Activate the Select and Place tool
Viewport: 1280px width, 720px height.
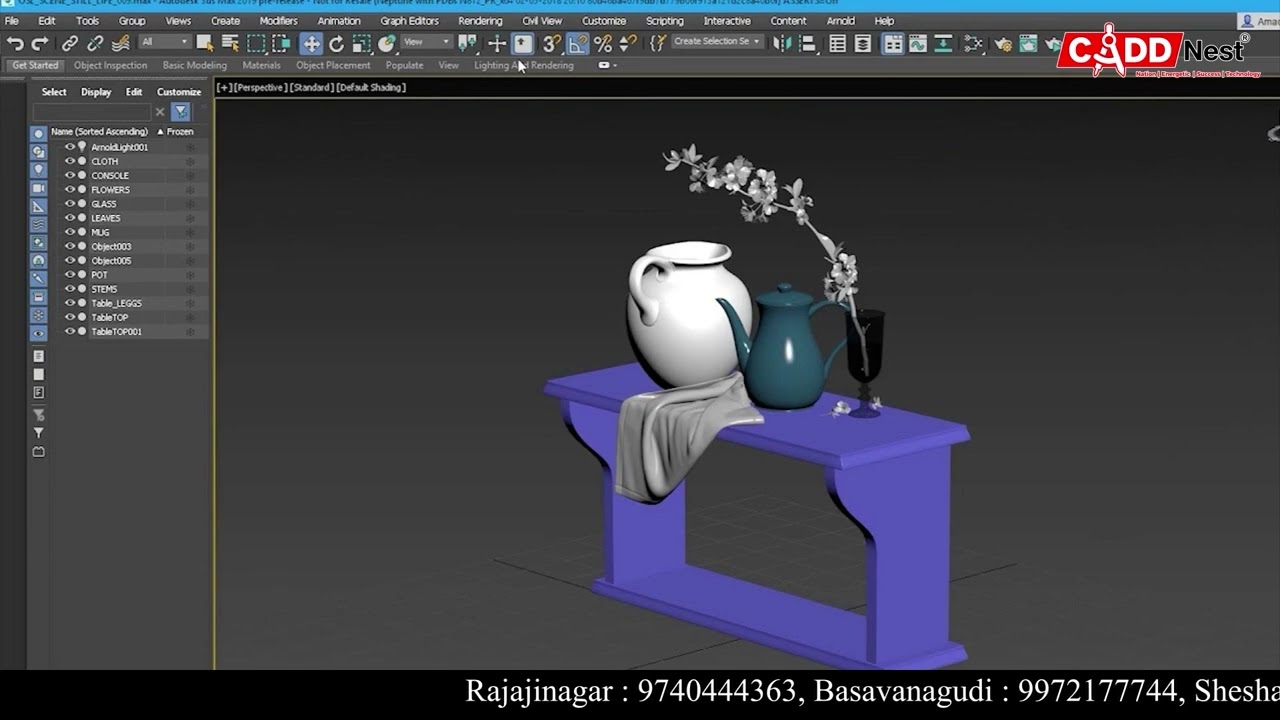[x=387, y=43]
